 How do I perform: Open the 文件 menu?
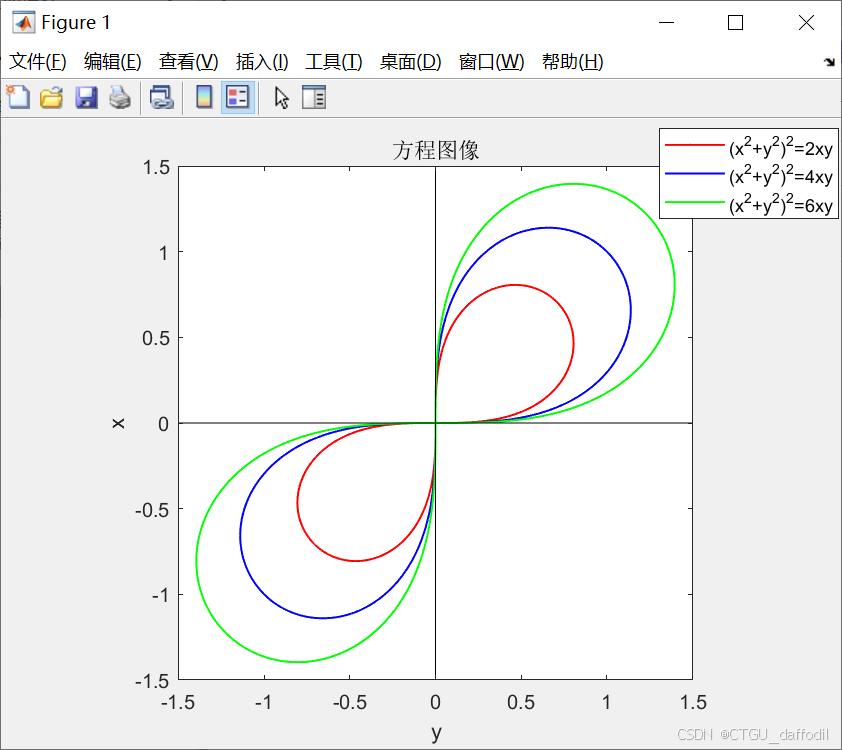(38, 61)
